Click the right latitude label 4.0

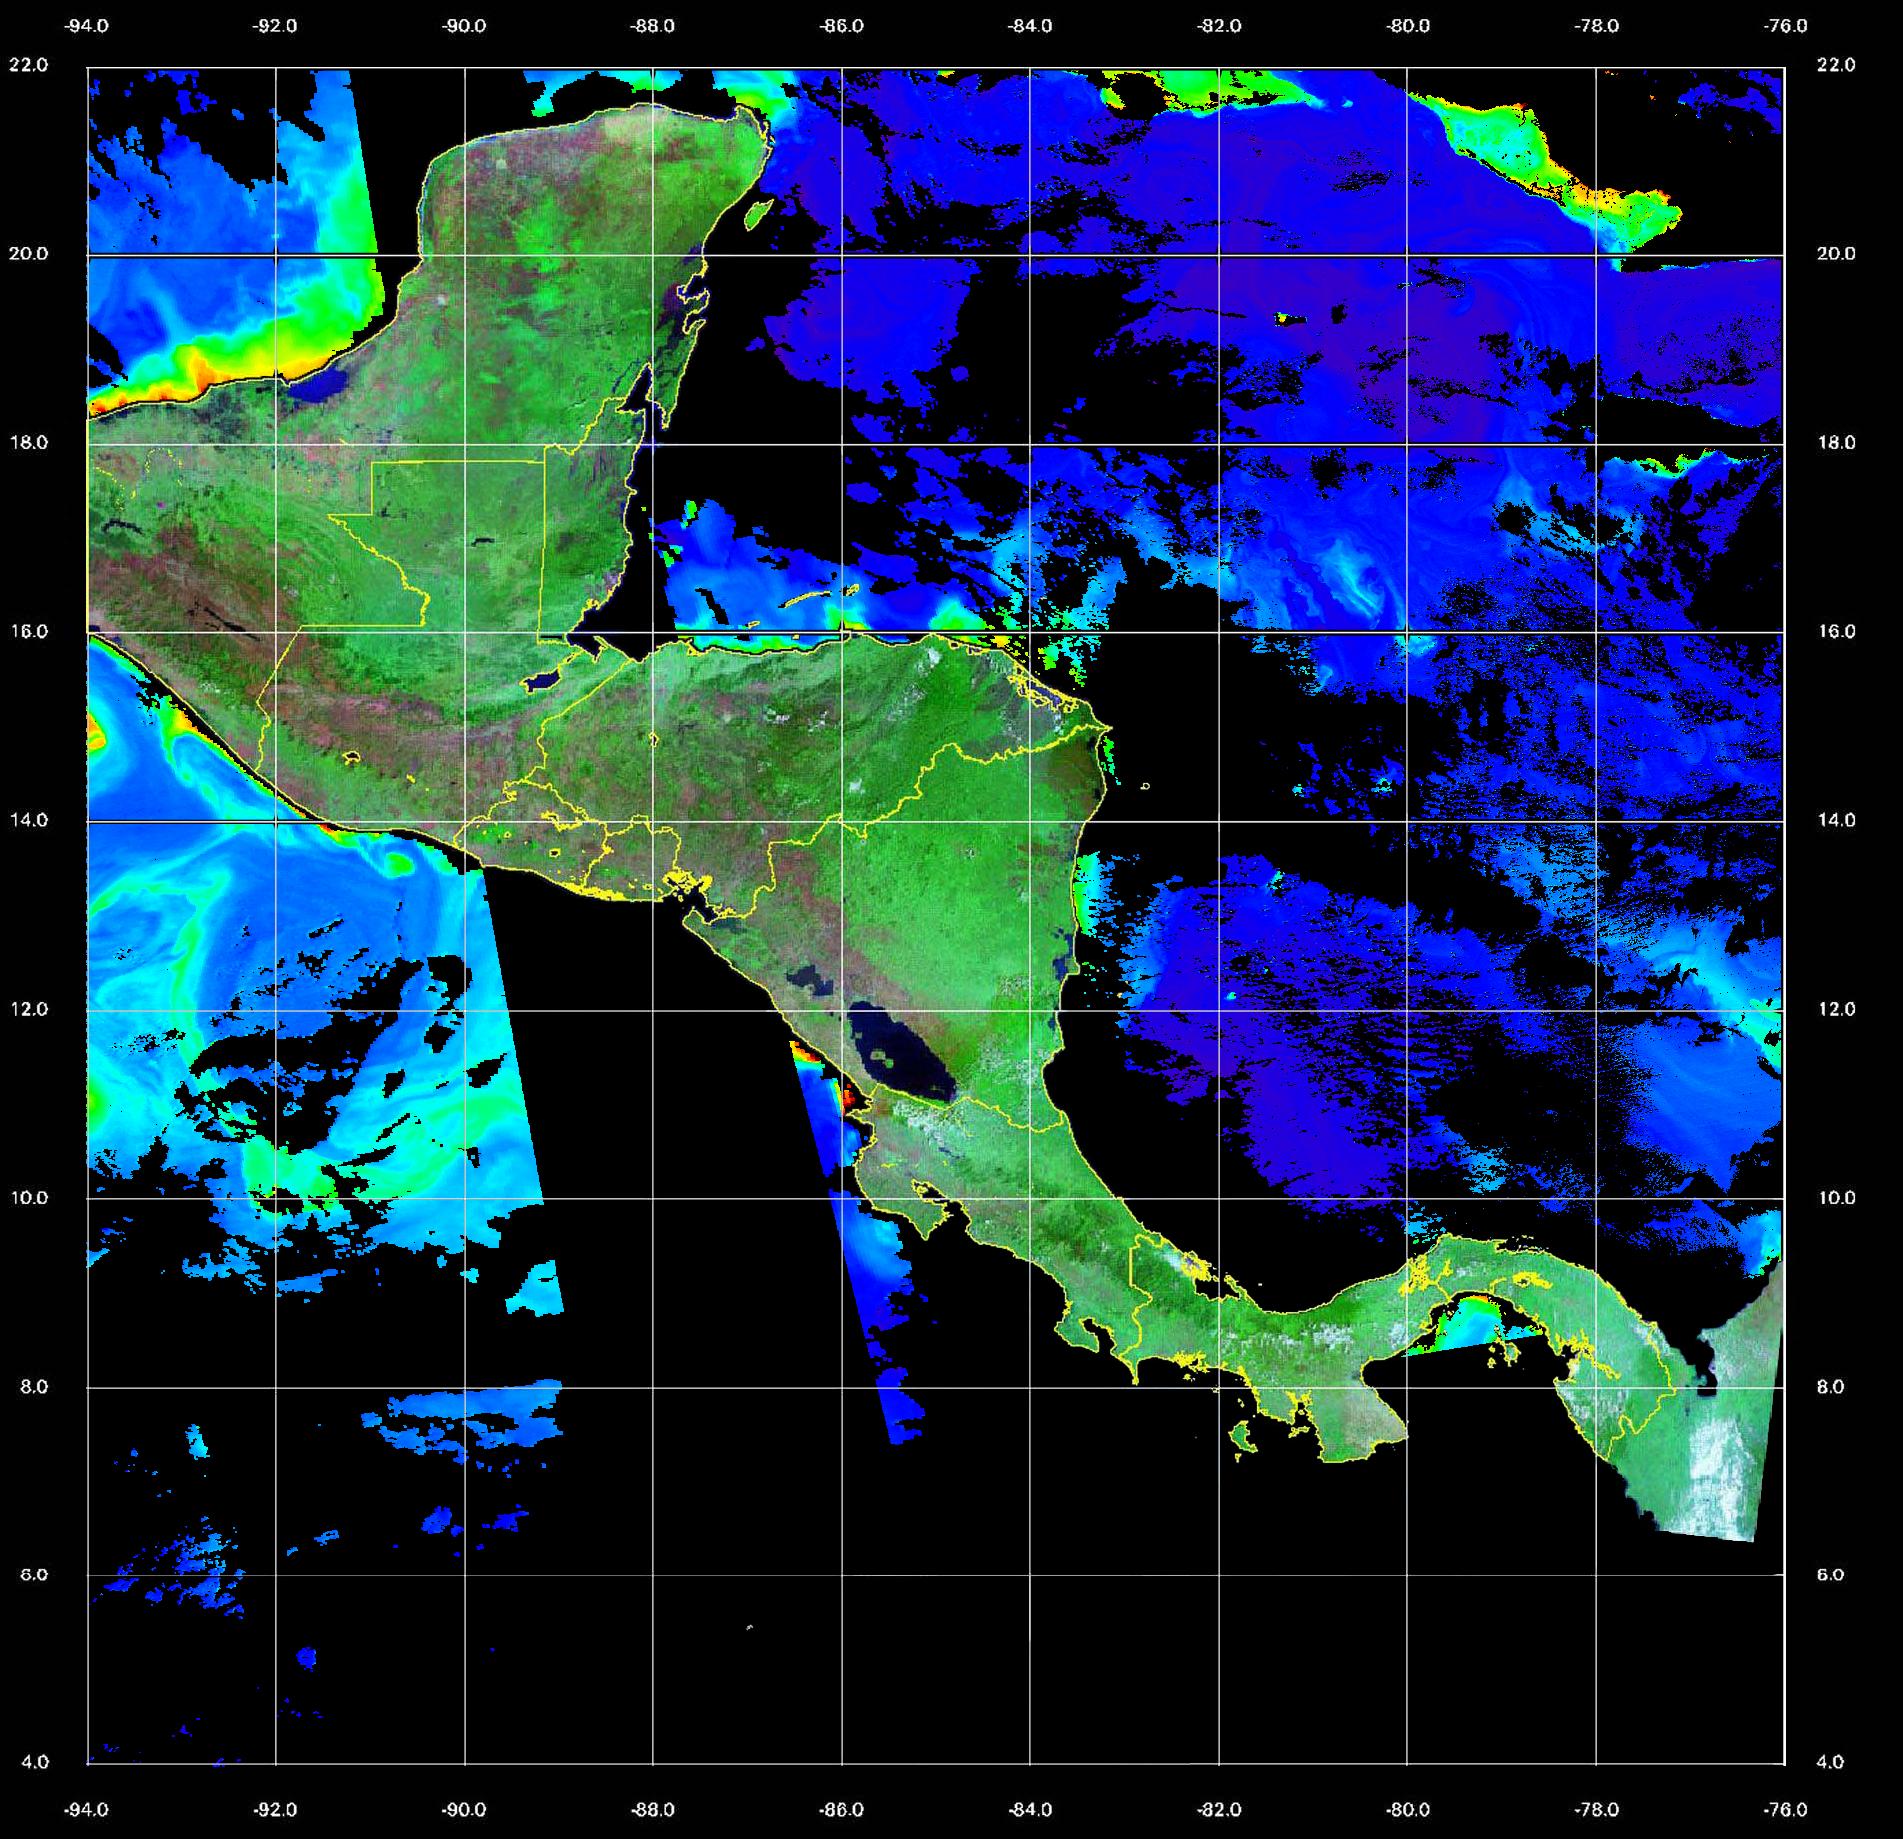tap(1835, 1762)
